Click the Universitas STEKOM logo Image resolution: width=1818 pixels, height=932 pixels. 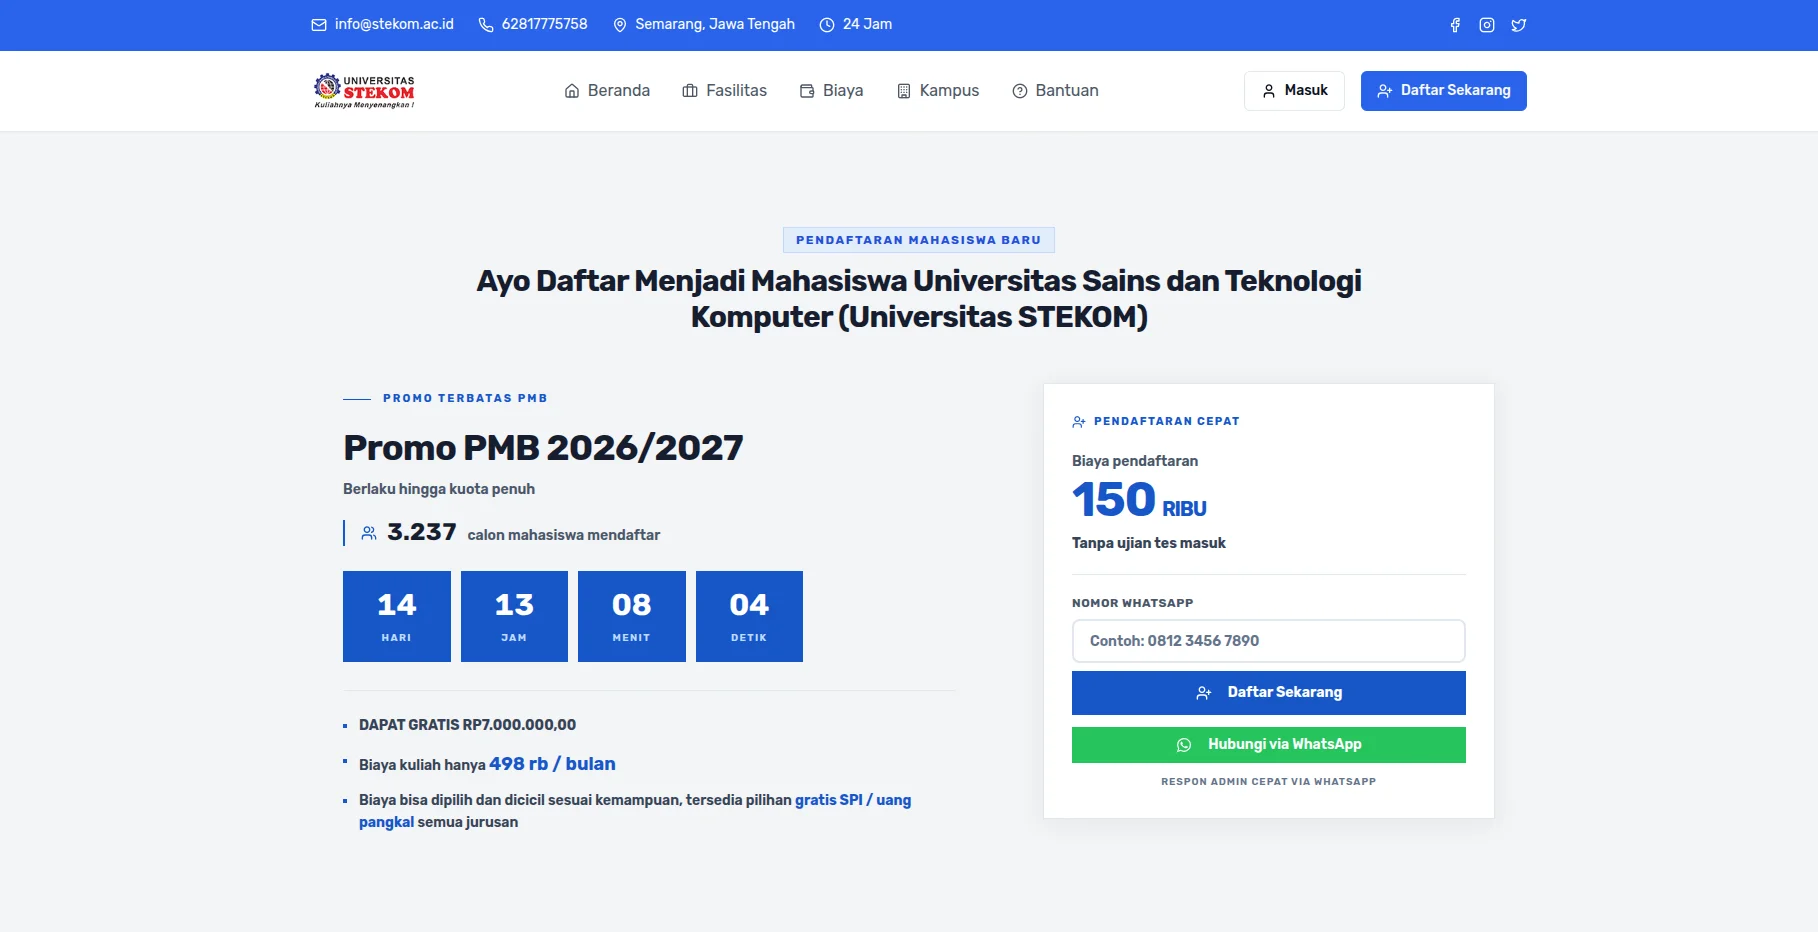[x=364, y=91]
